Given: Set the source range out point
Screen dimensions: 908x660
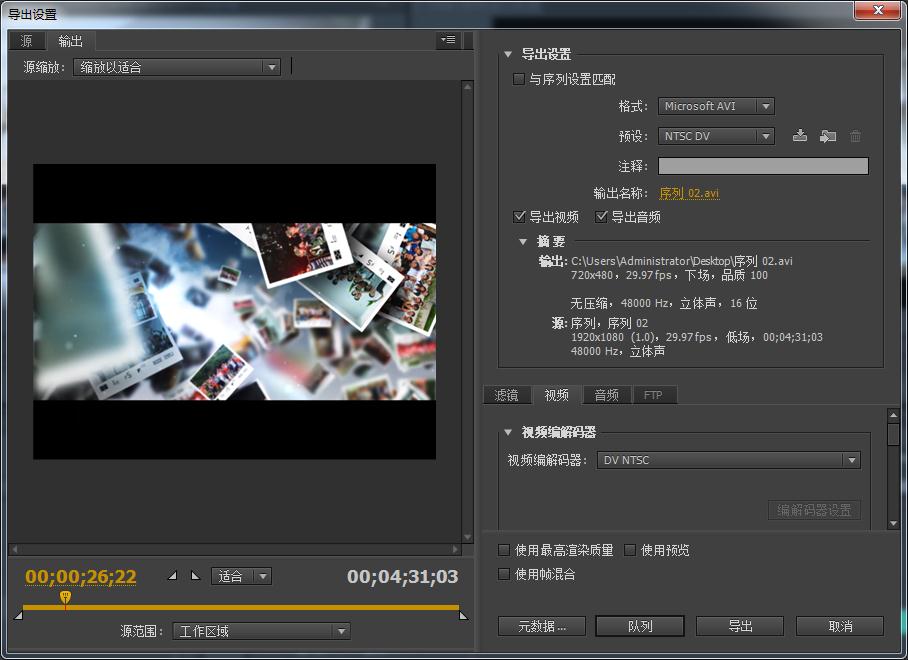Looking at the screenshot, I should [x=196, y=576].
